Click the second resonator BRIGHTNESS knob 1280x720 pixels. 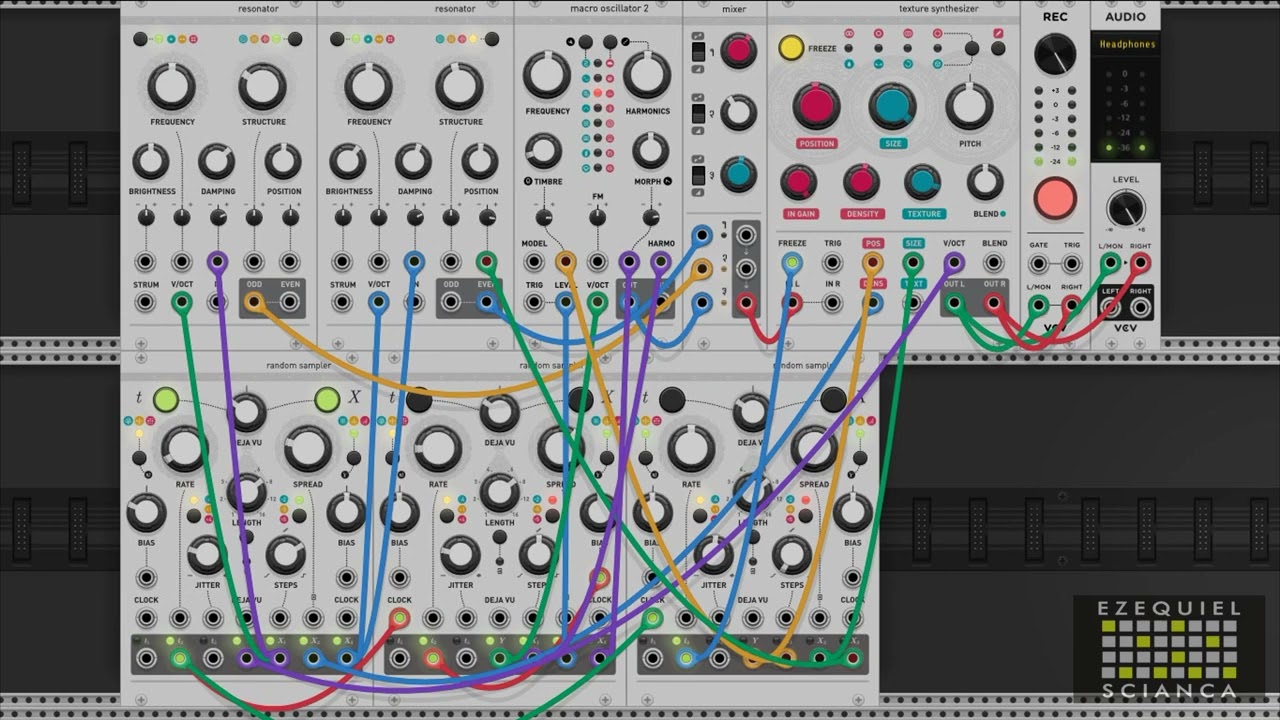[348, 161]
